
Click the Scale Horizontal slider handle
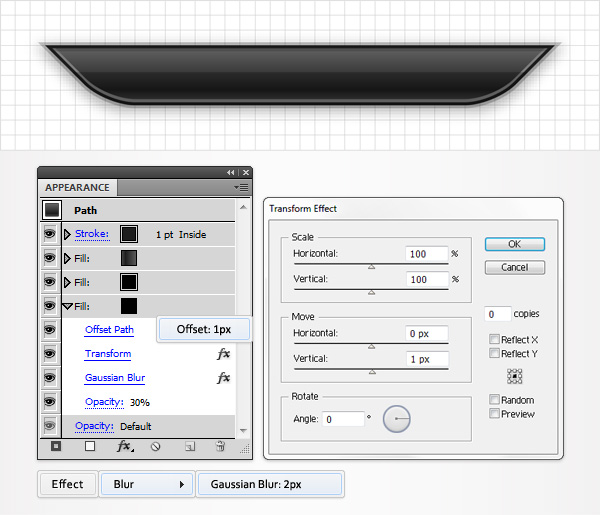pos(371,267)
